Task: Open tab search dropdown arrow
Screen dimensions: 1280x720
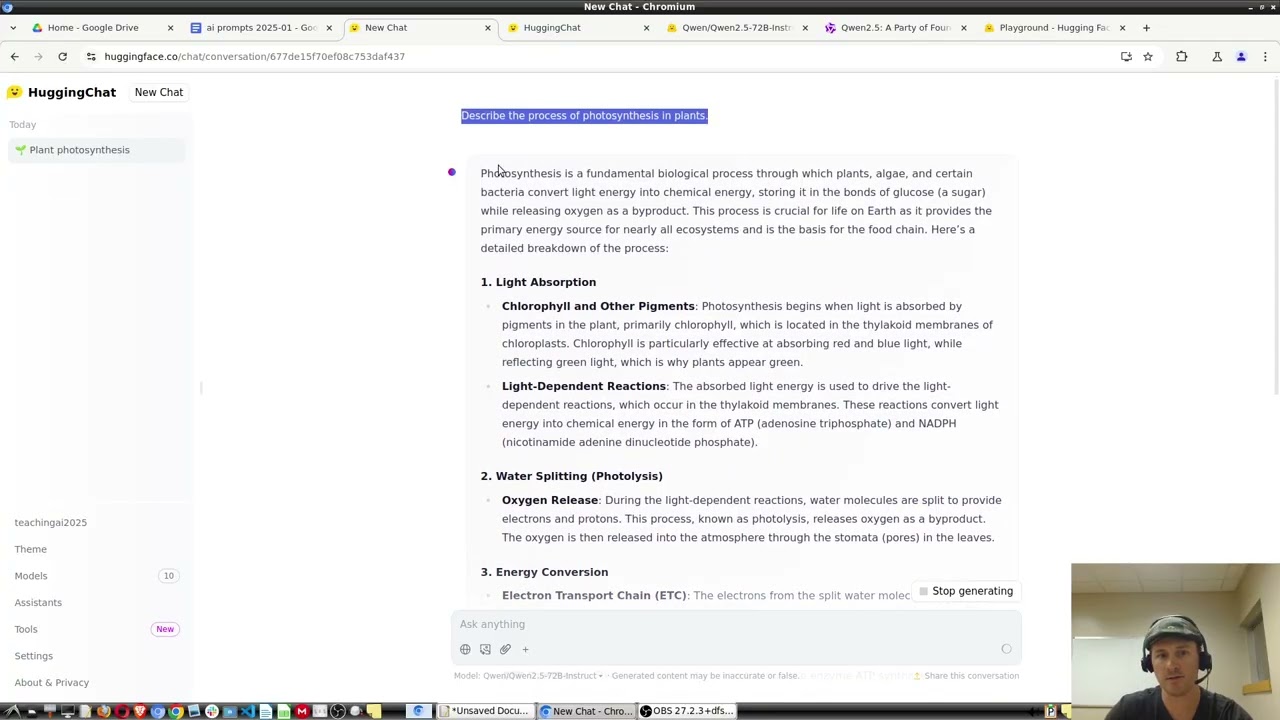Action: (12, 28)
